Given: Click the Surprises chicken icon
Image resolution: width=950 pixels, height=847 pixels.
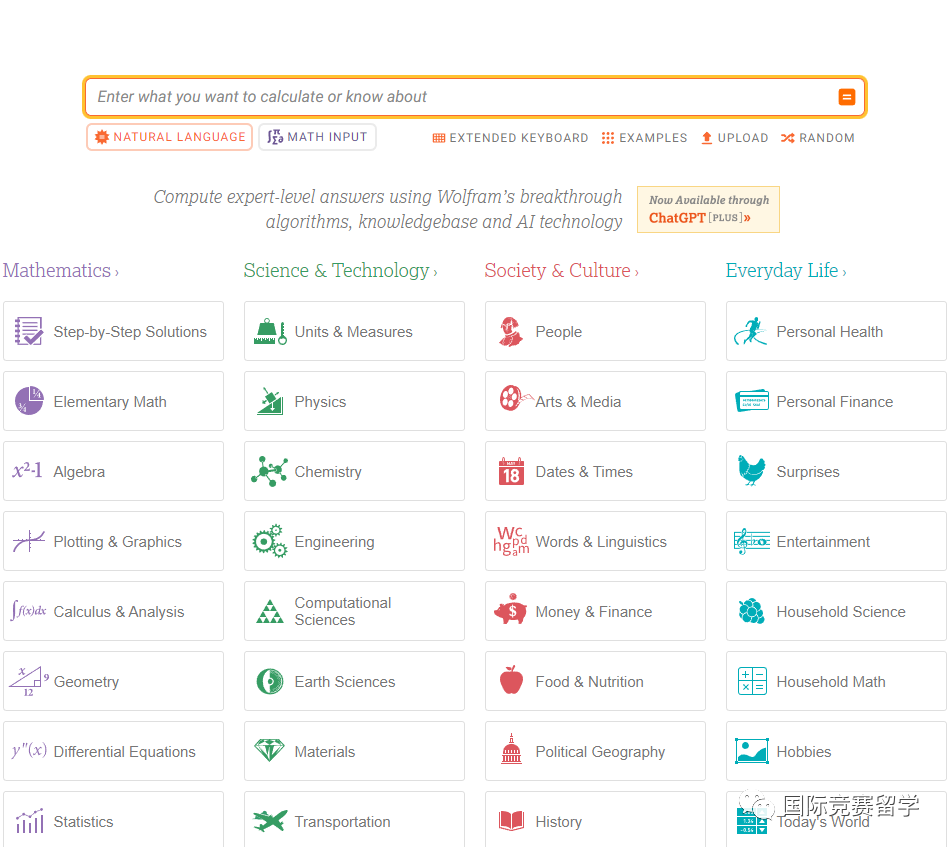Looking at the screenshot, I should (x=751, y=470).
